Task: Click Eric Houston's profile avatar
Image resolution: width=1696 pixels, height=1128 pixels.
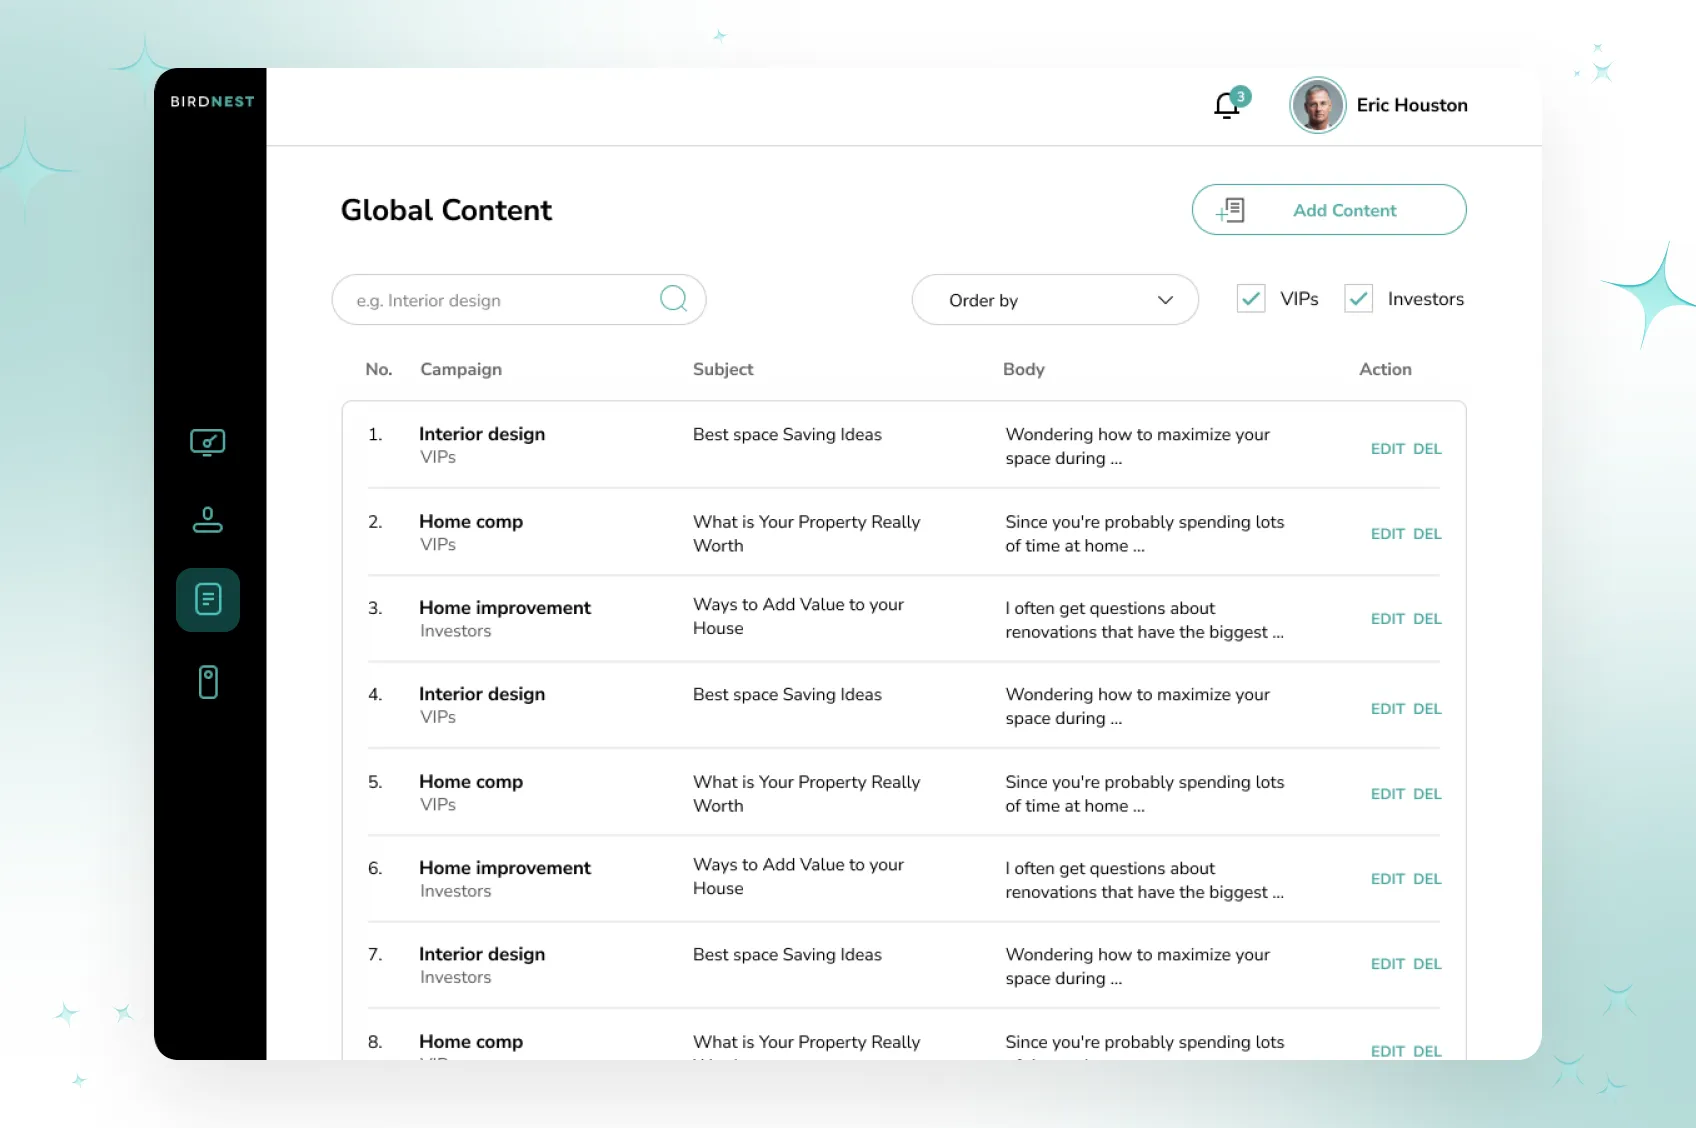Action: click(x=1317, y=105)
